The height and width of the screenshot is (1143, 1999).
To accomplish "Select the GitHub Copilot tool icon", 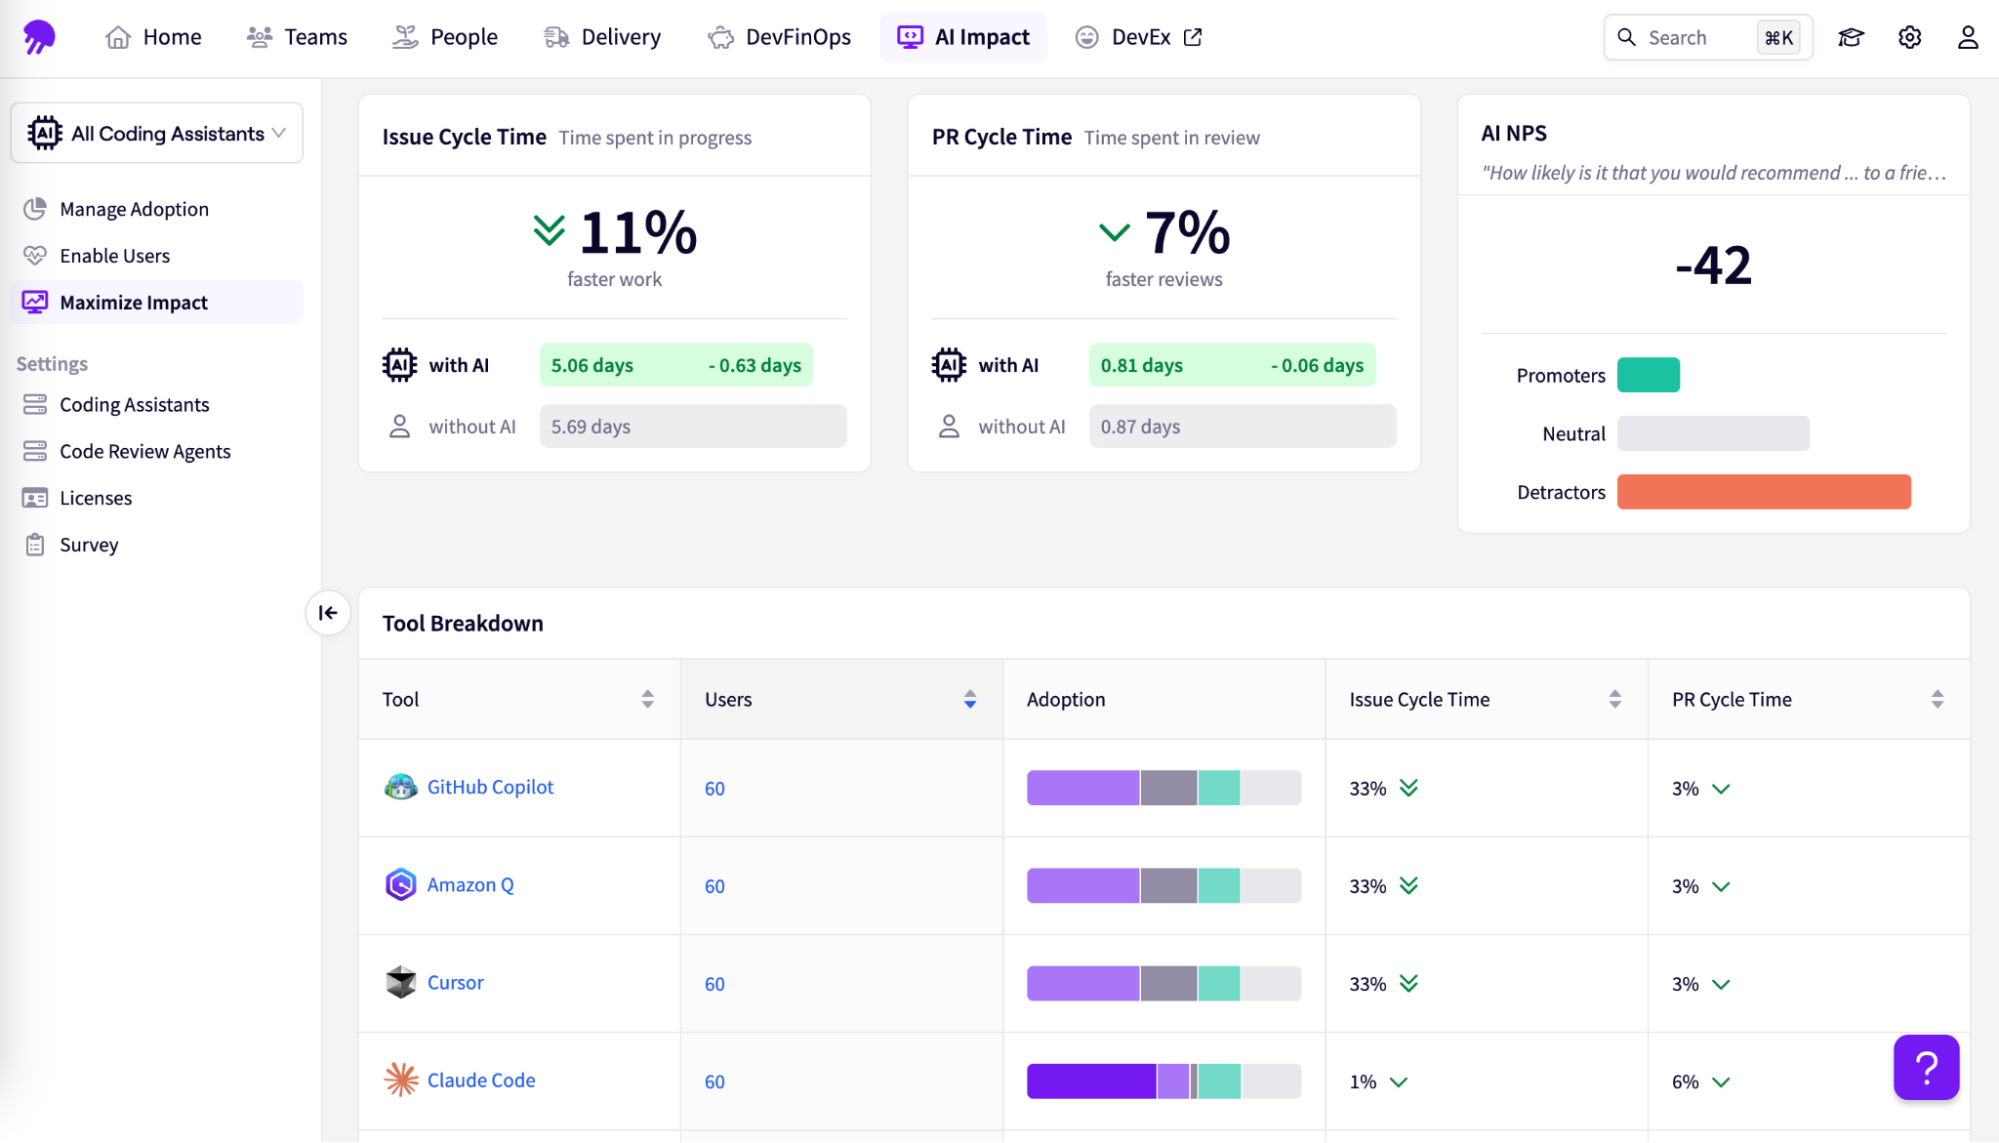I will click(x=400, y=787).
